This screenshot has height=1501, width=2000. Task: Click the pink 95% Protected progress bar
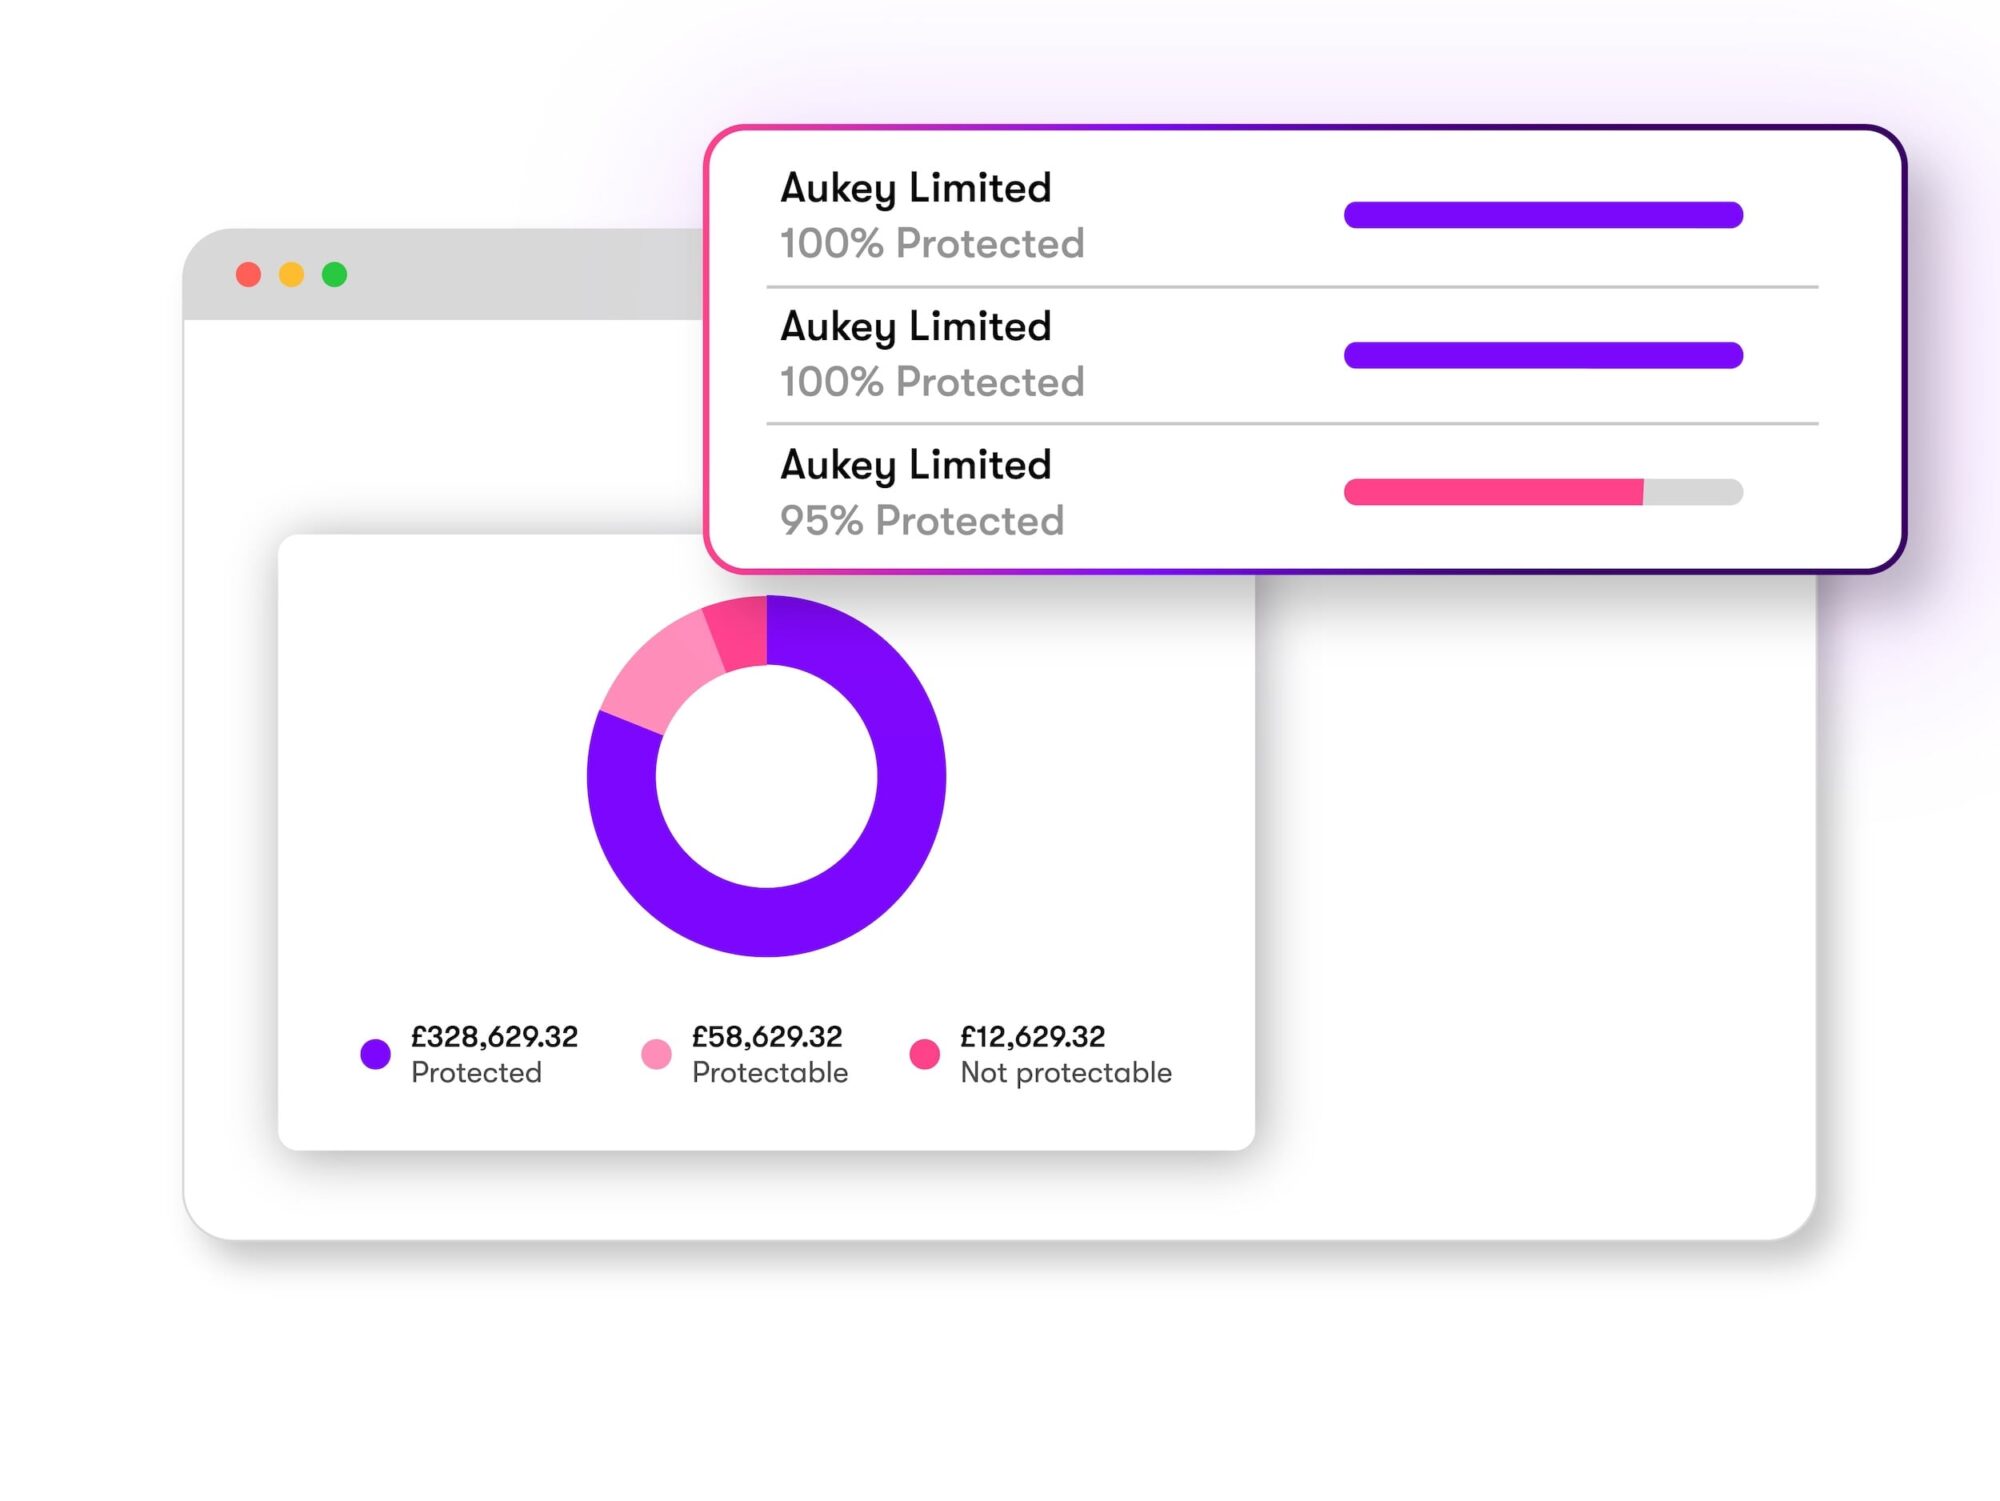1543,492
